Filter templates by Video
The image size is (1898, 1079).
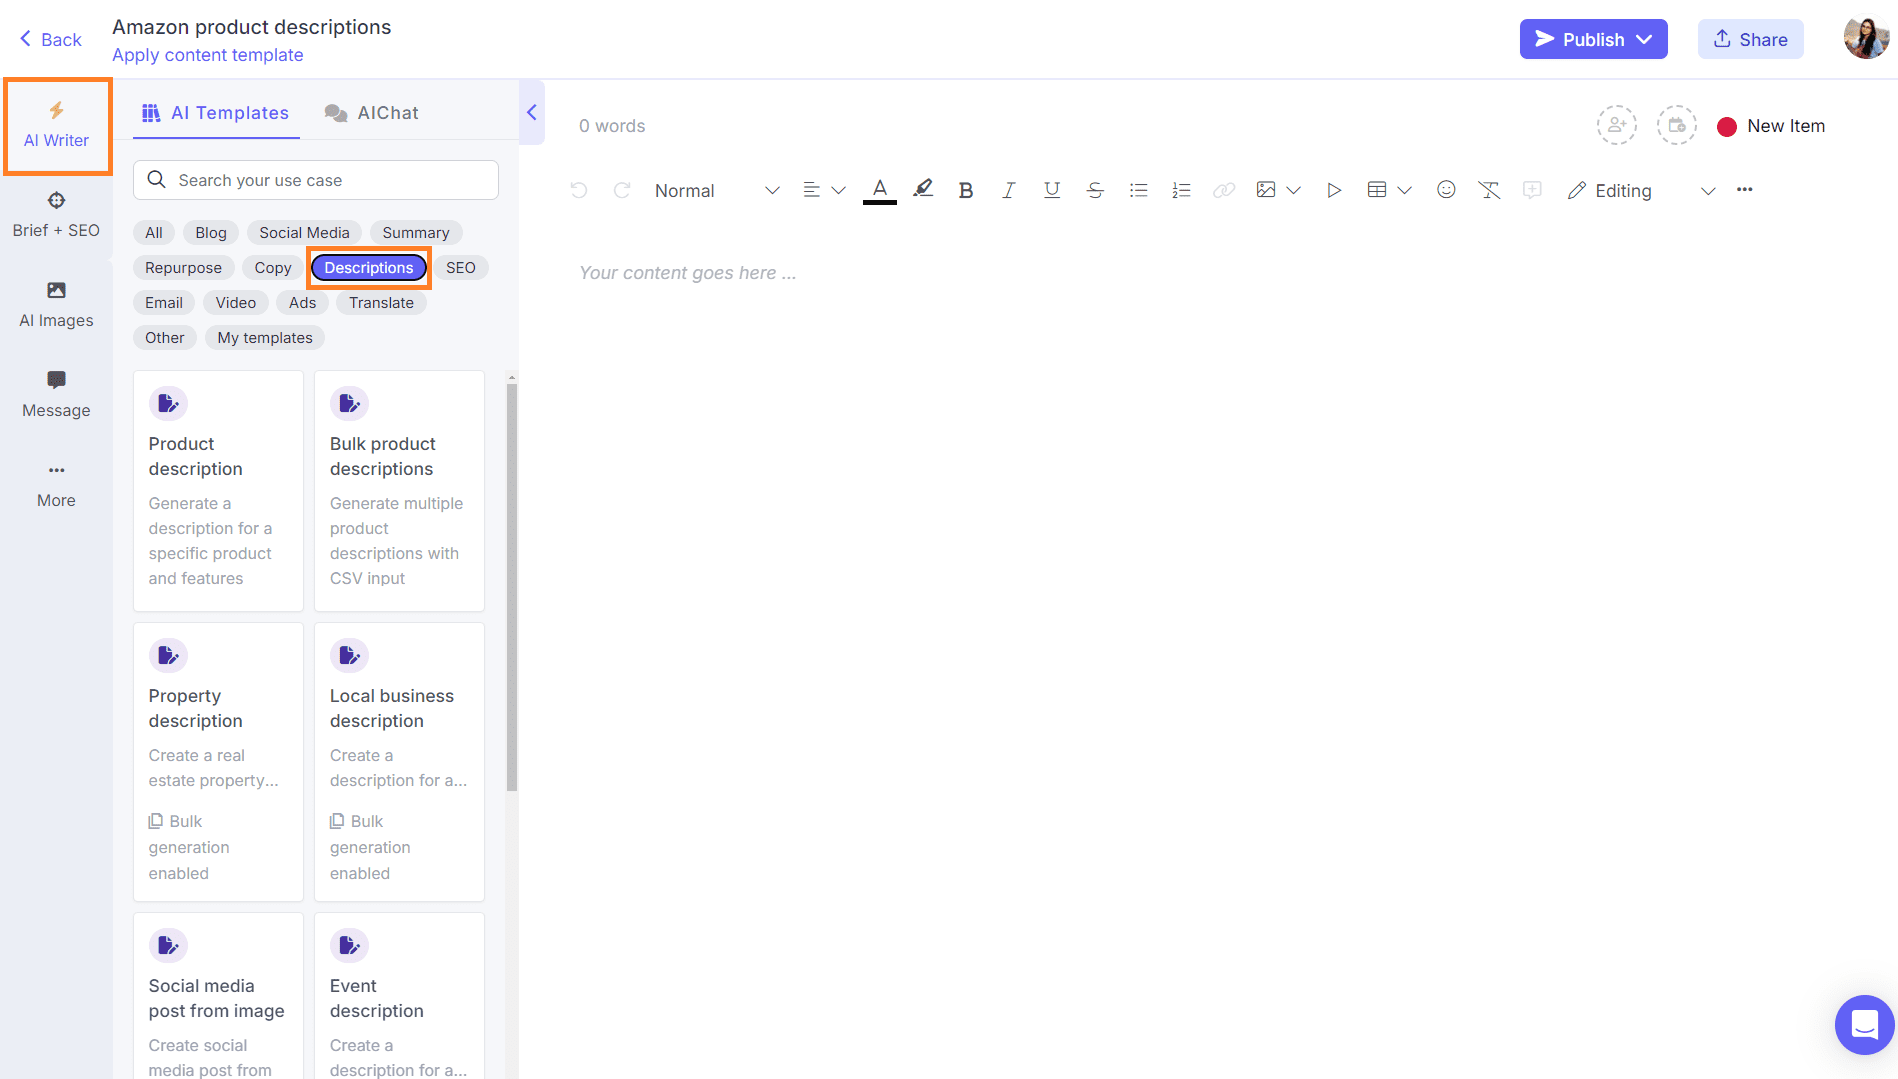click(236, 302)
